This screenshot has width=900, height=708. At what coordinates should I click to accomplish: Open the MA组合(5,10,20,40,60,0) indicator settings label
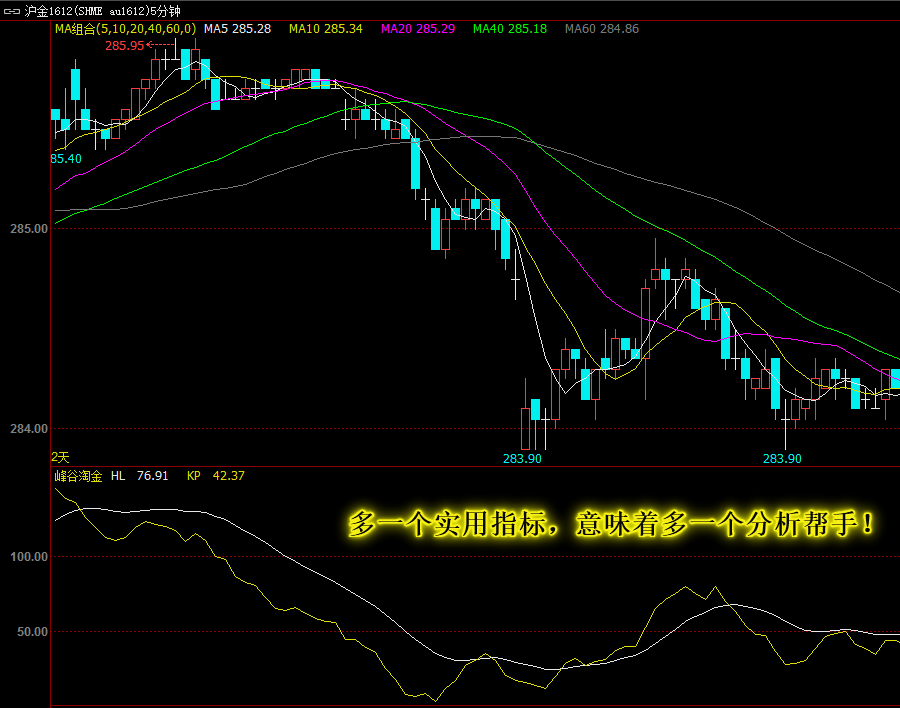[x=125, y=29]
